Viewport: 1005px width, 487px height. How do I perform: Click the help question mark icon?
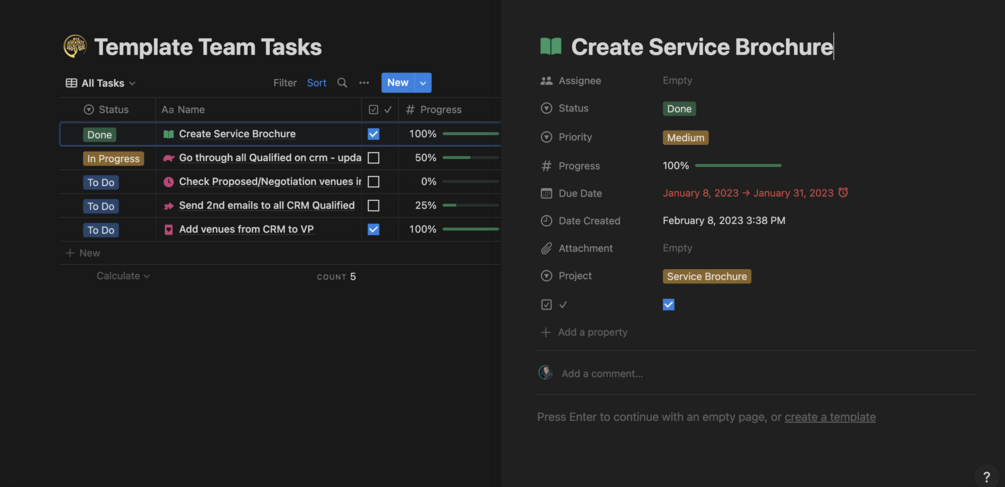(x=986, y=477)
